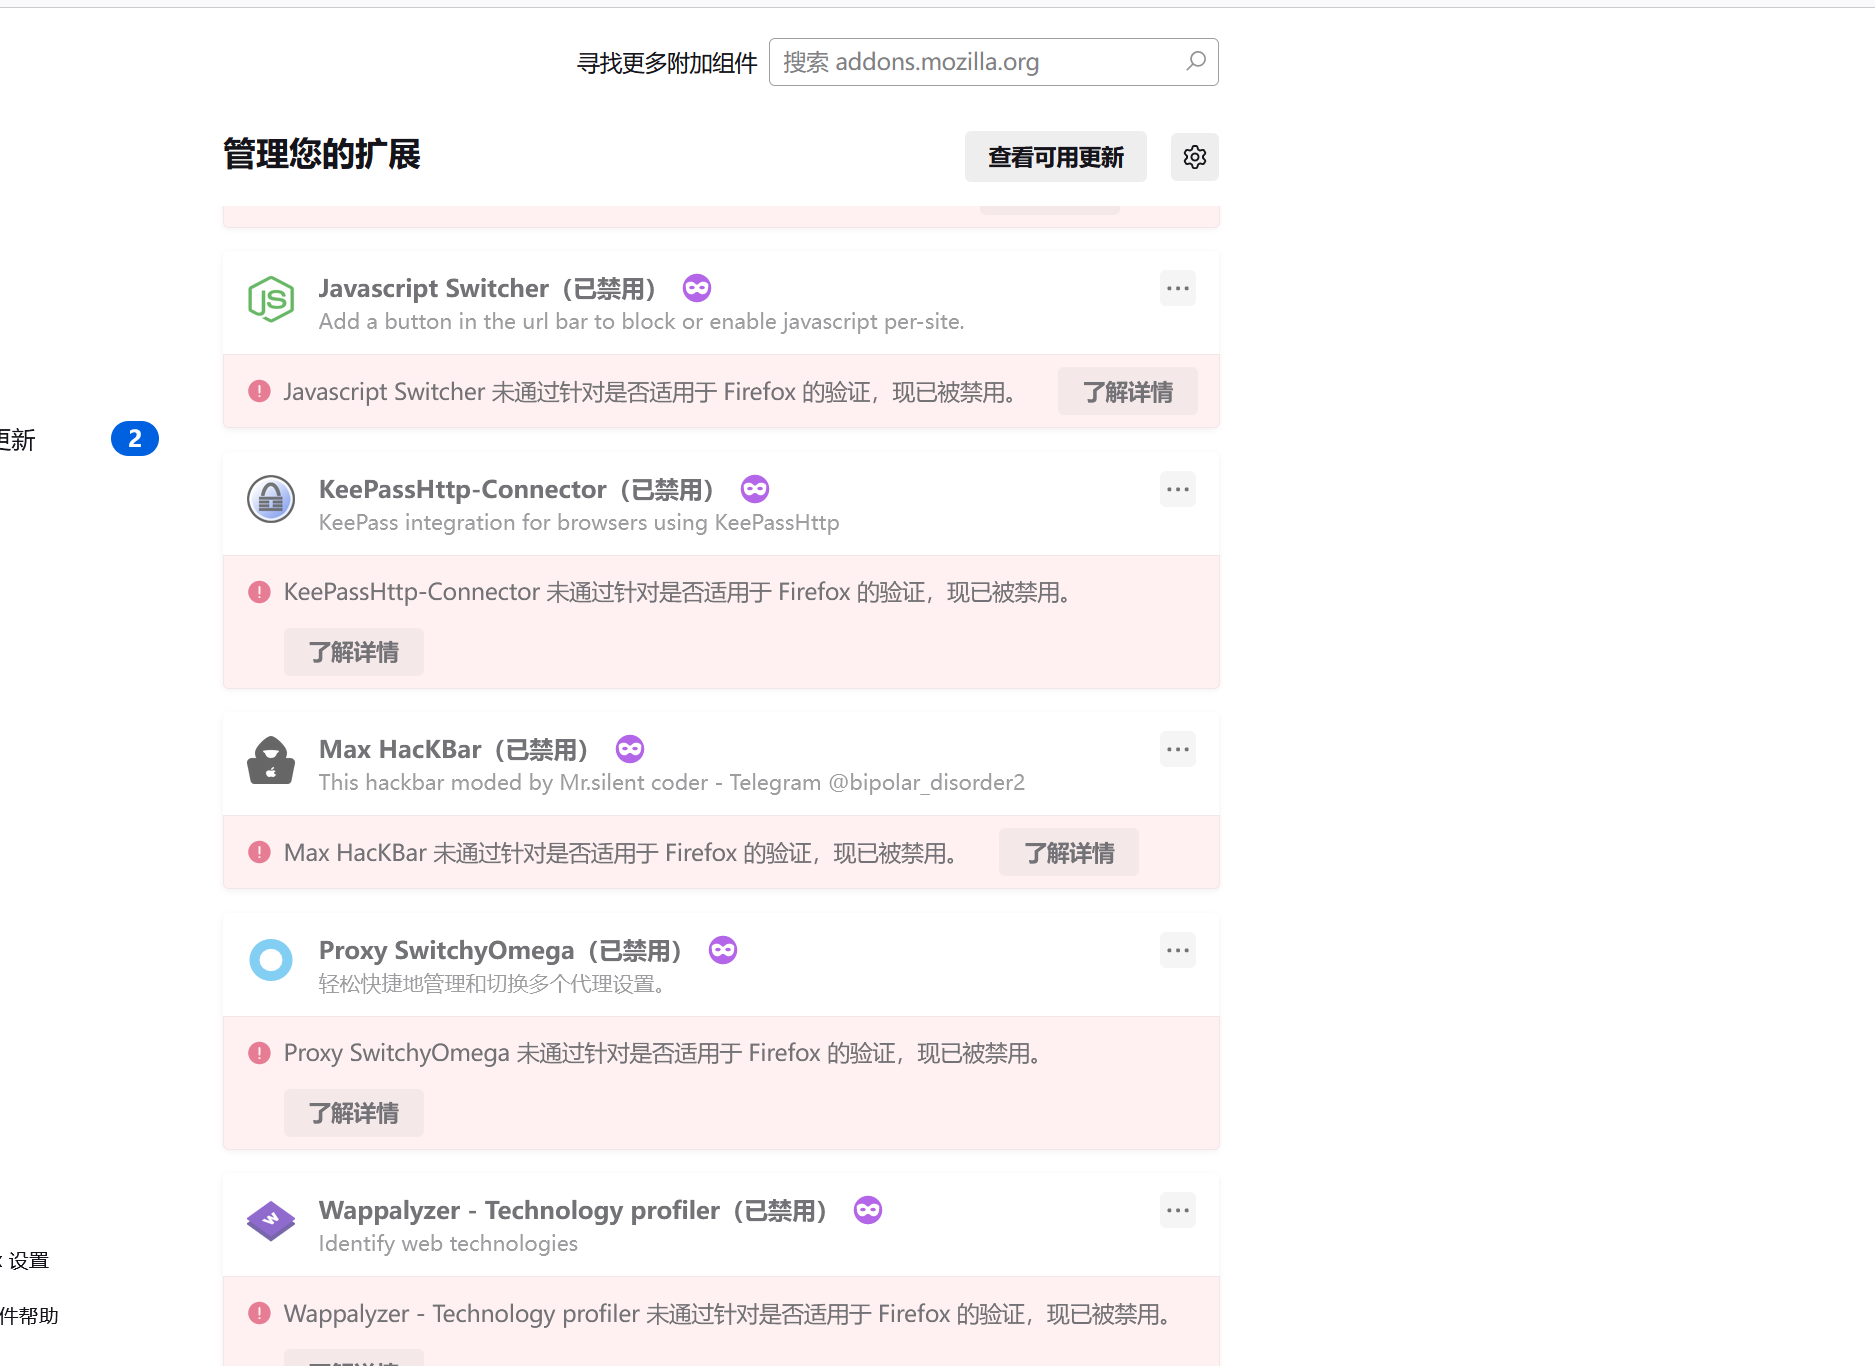Click 了解详情 for Proxy SwitchyOmega
The image size is (1875, 1366).
(x=354, y=1113)
